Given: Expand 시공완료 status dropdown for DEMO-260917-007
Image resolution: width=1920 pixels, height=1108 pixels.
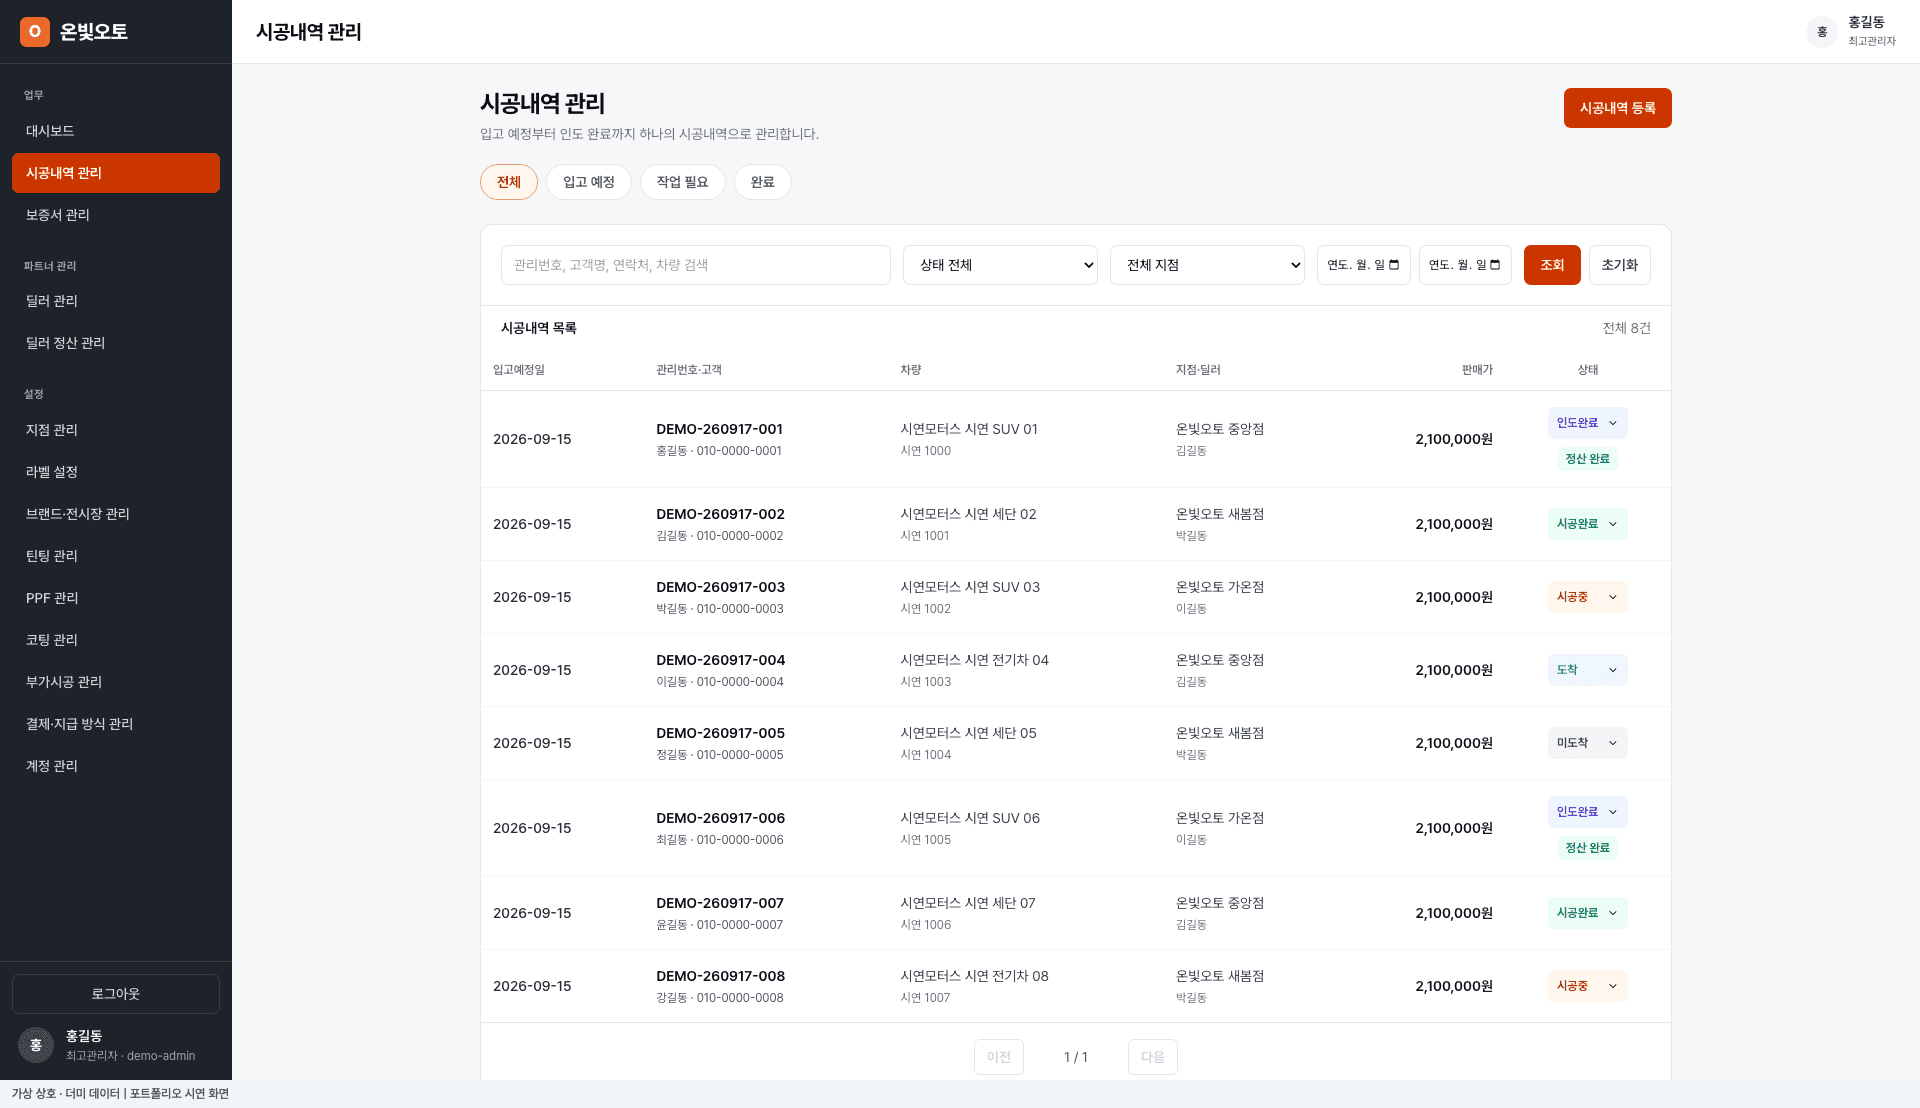Looking at the screenshot, I should [x=1587, y=913].
